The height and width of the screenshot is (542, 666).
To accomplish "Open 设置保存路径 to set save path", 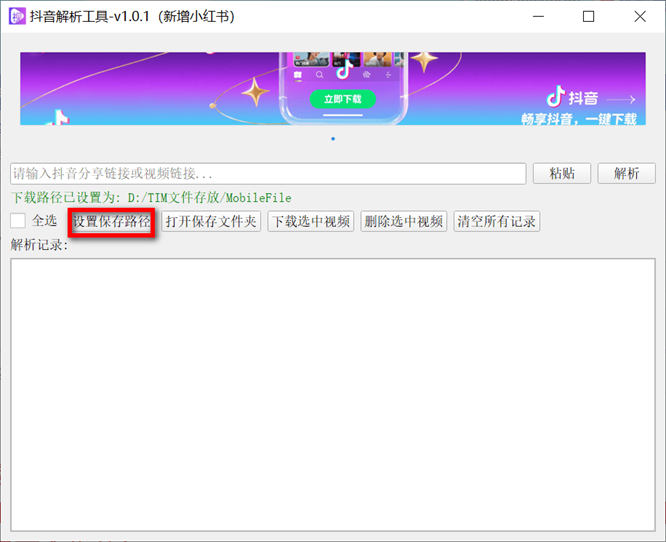I will pyautogui.click(x=111, y=221).
